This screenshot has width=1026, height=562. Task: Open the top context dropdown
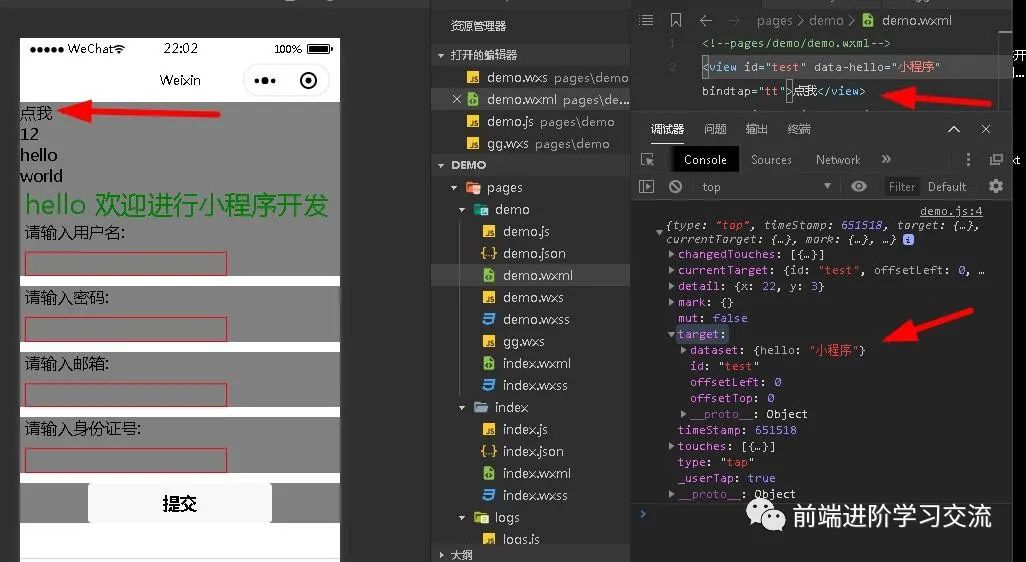[x=766, y=187]
